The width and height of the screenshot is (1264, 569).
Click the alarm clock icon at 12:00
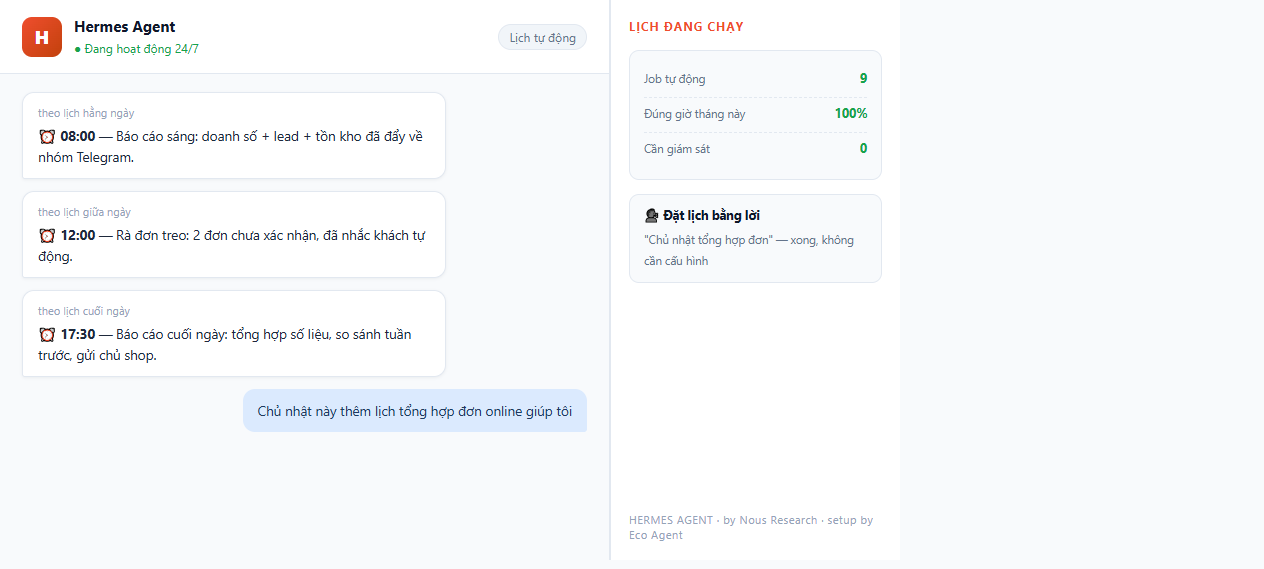pos(47,235)
